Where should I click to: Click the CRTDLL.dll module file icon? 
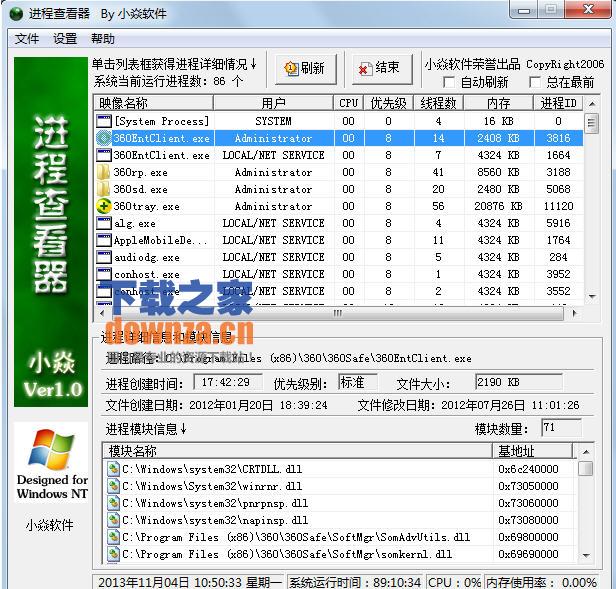coord(113,469)
